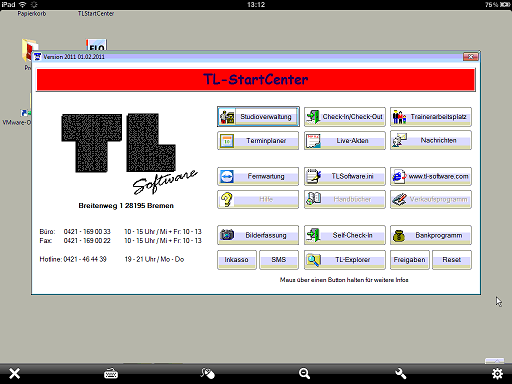The width and height of the screenshot is (512, 384).
Task: Click the Bilderfassung camera icon
Action: pos(227,235)
